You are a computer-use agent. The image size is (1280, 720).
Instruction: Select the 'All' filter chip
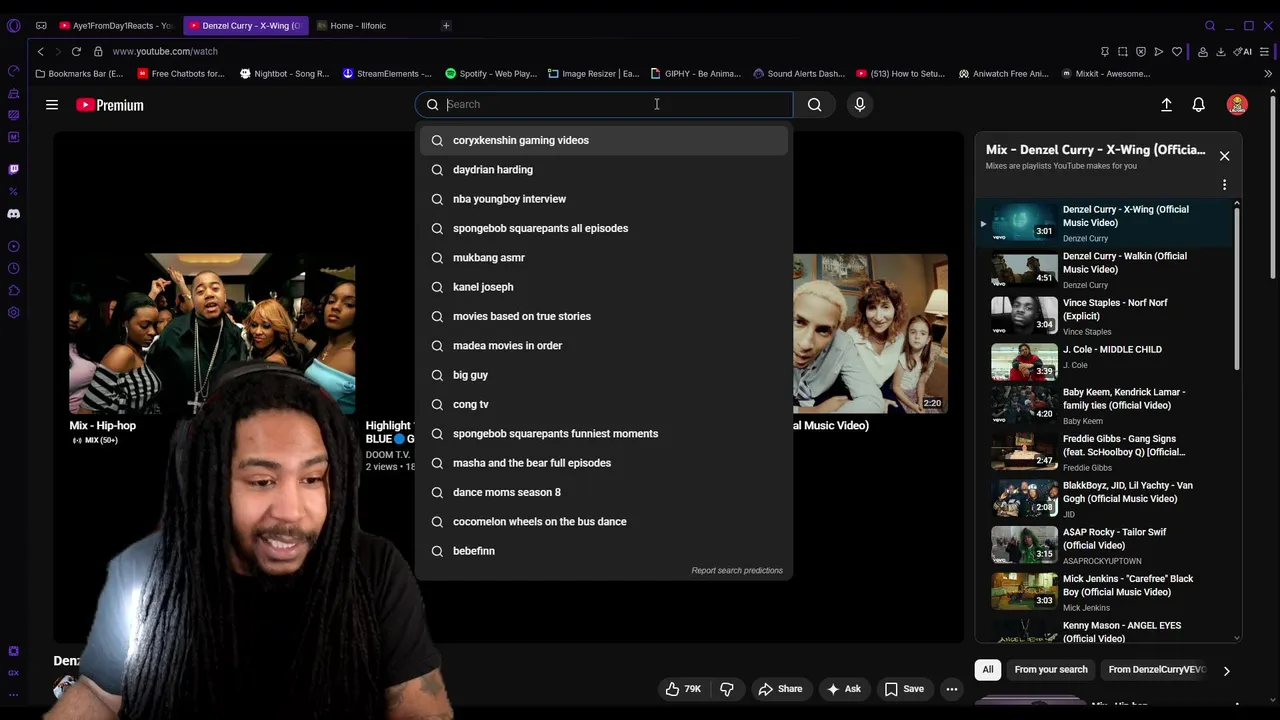(988, 670)
